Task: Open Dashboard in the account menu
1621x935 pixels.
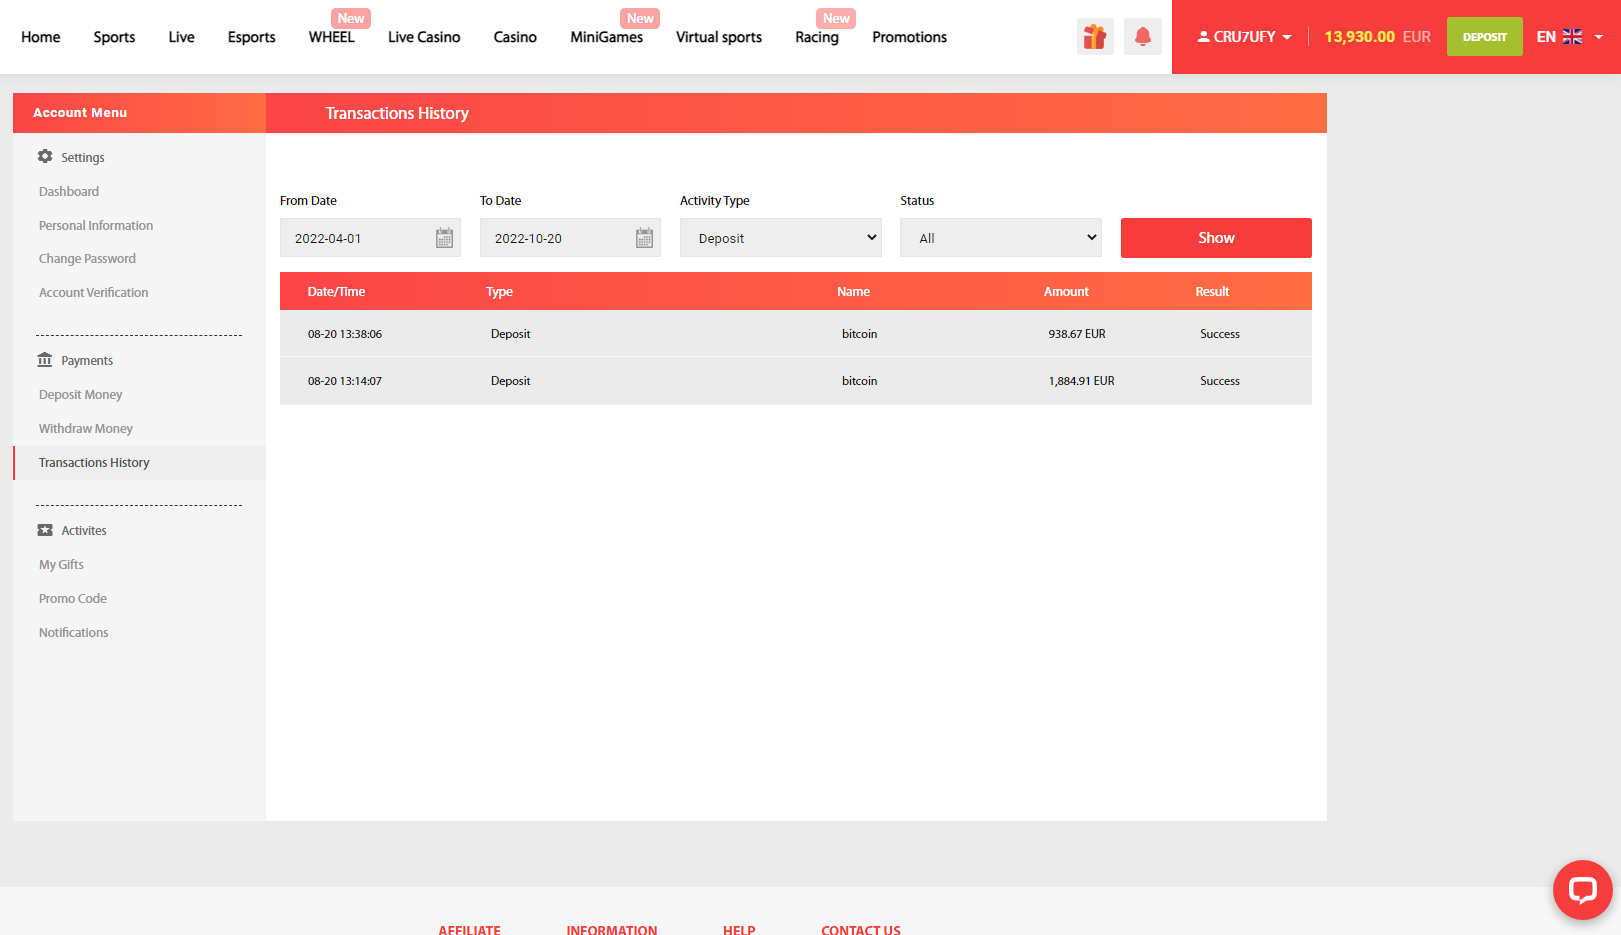Action: (x=69, y=191)
